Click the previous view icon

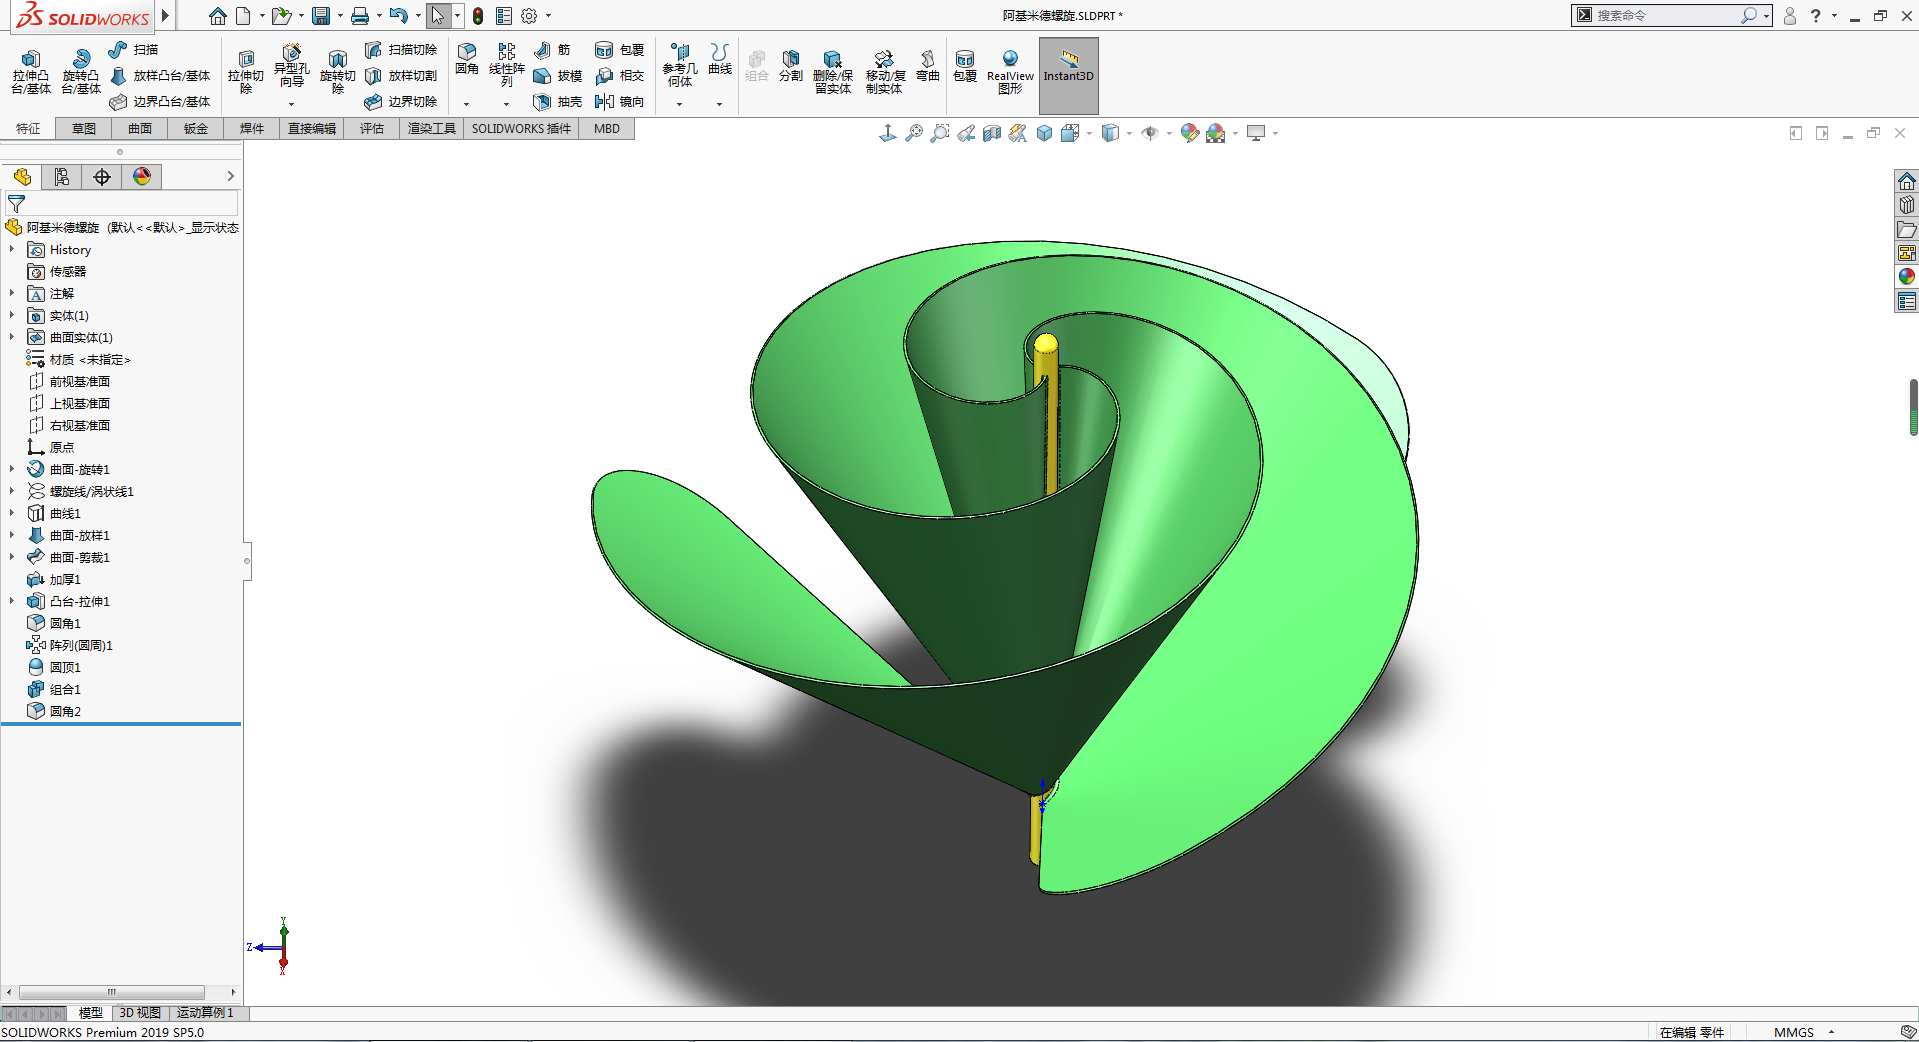tap(966, 134)
